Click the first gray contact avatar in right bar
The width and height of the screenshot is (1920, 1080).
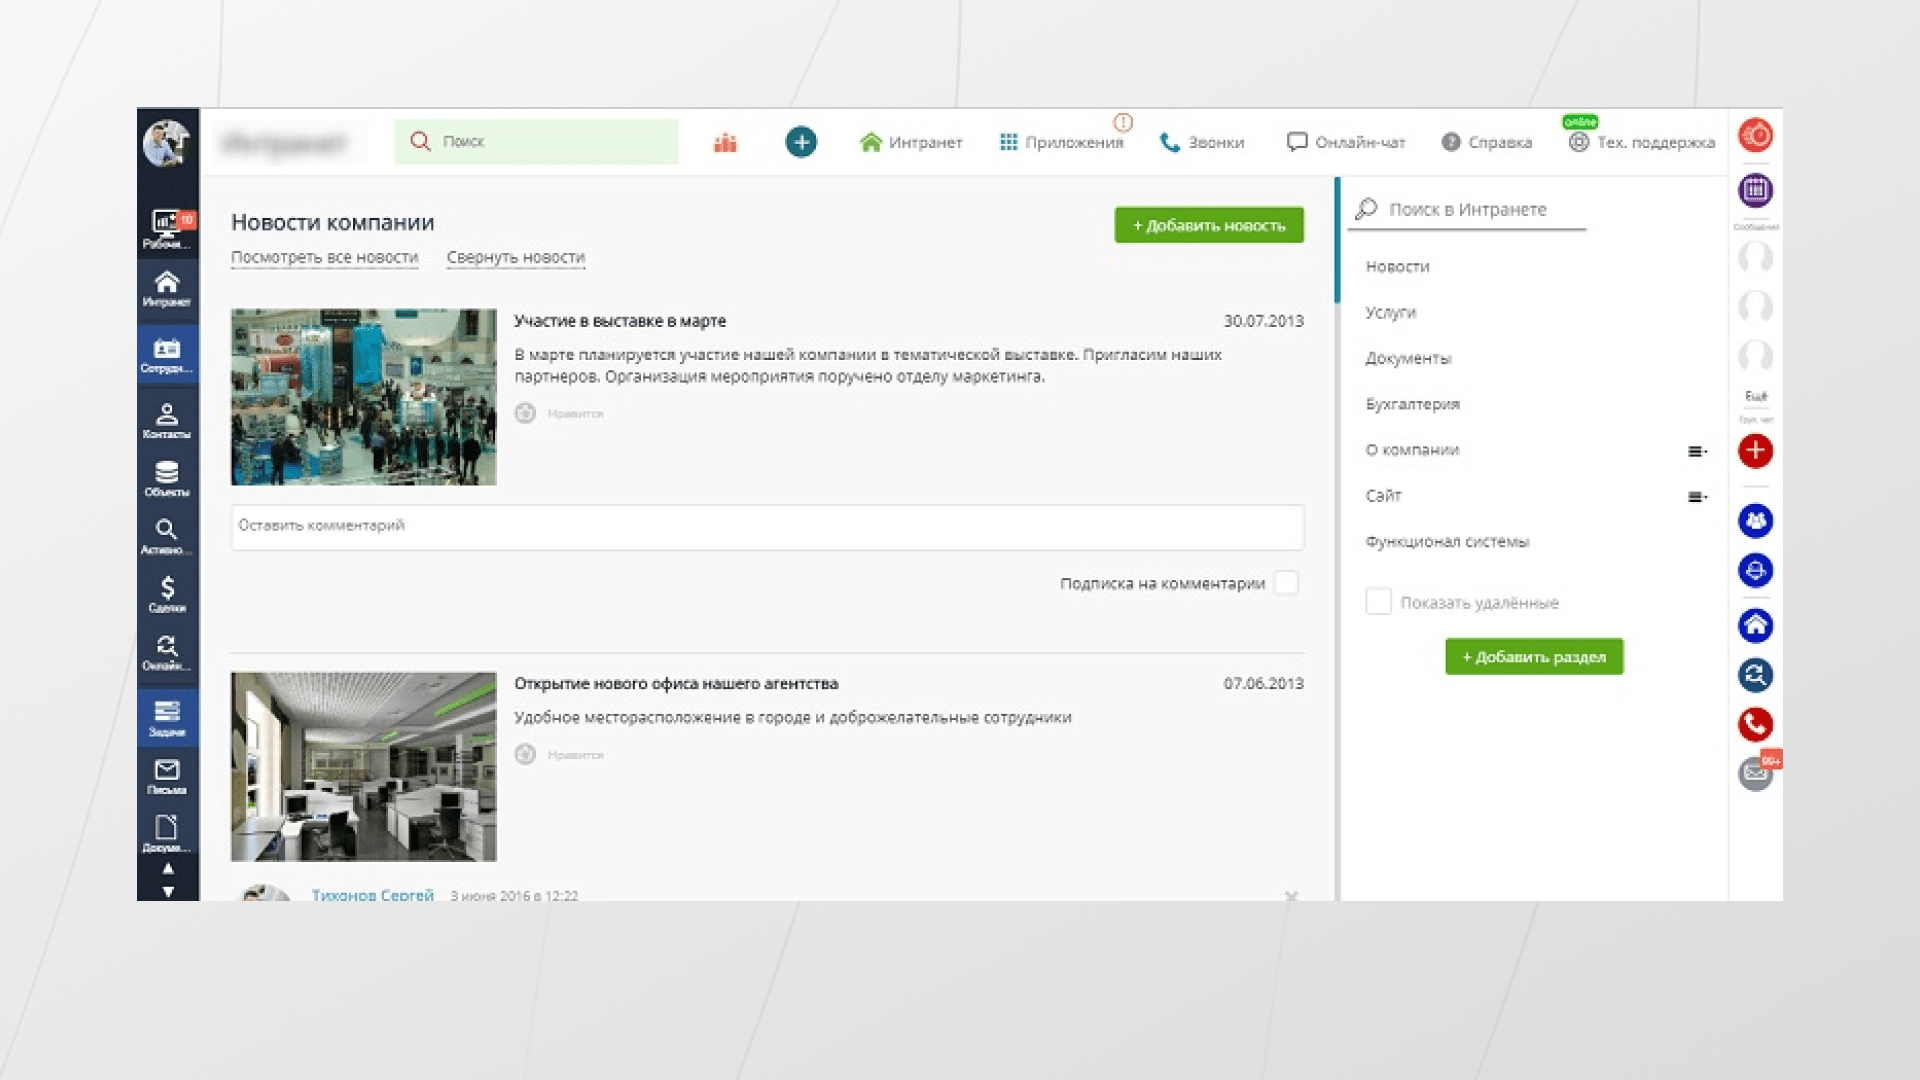pyautogui.click(x=1755, y=258)
